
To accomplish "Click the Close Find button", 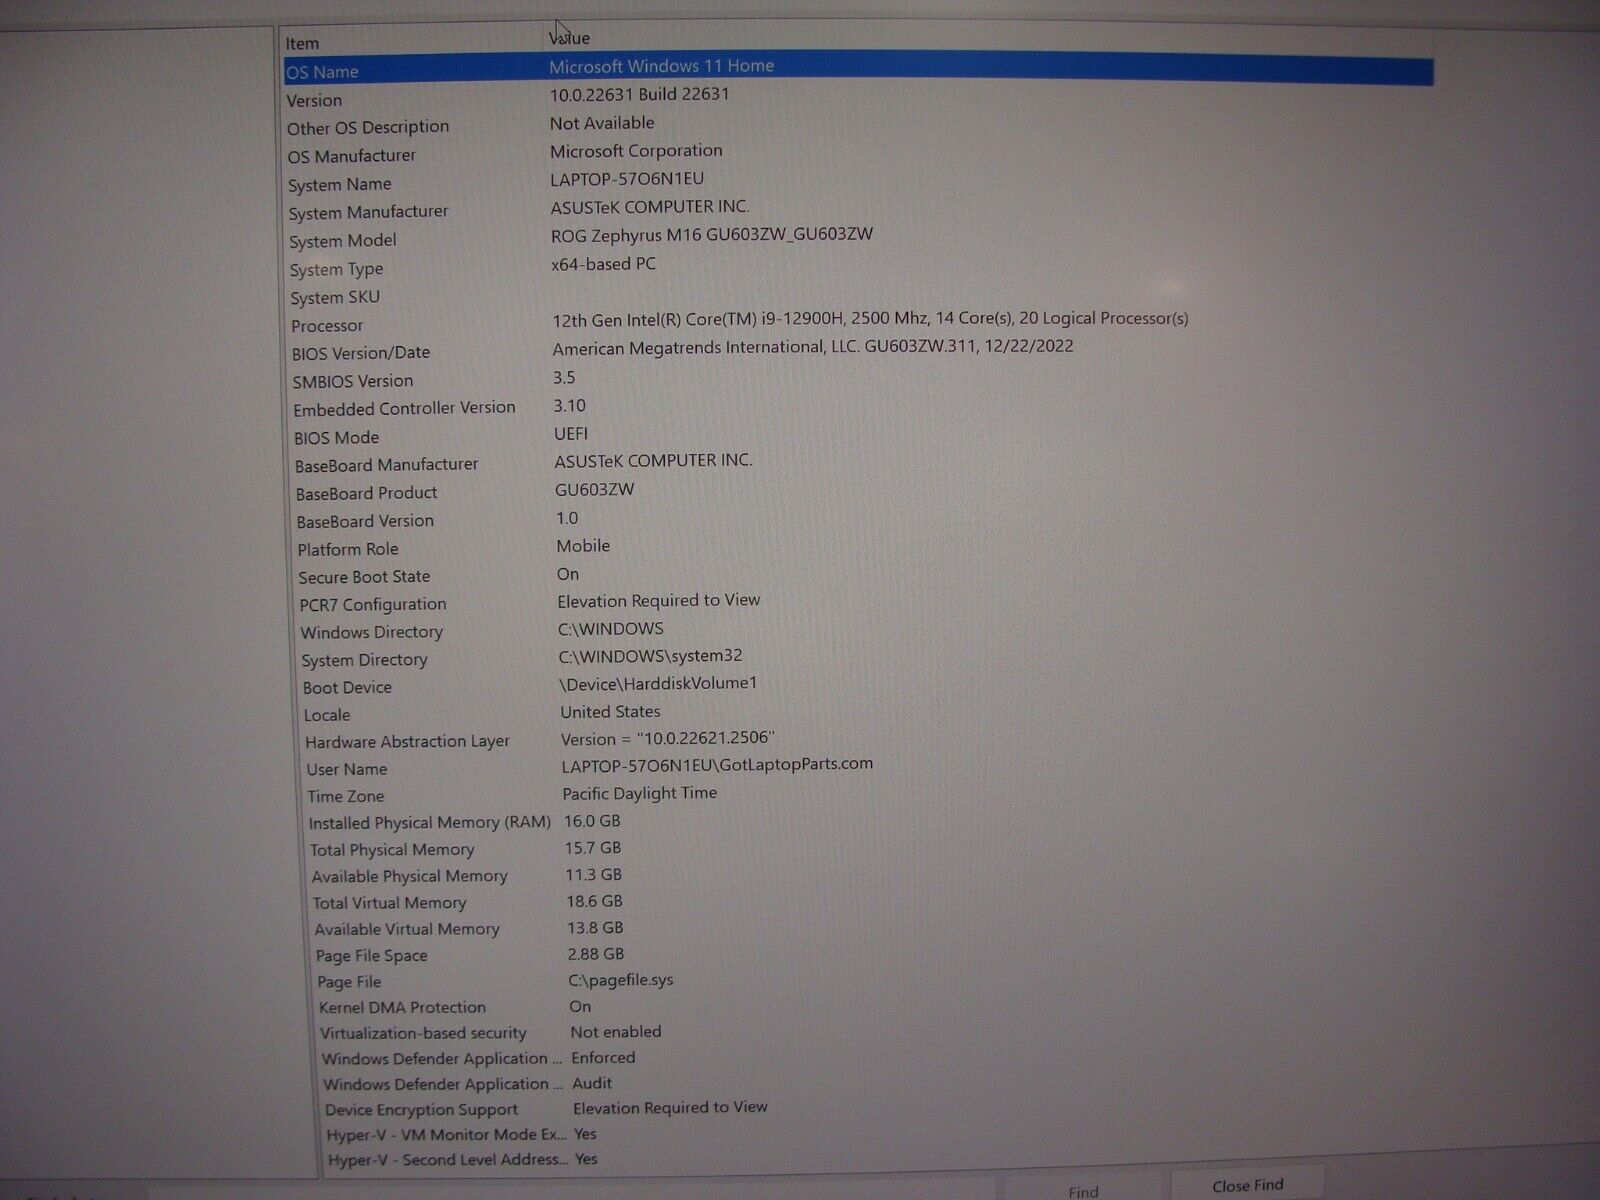I will [1247, 1185].
